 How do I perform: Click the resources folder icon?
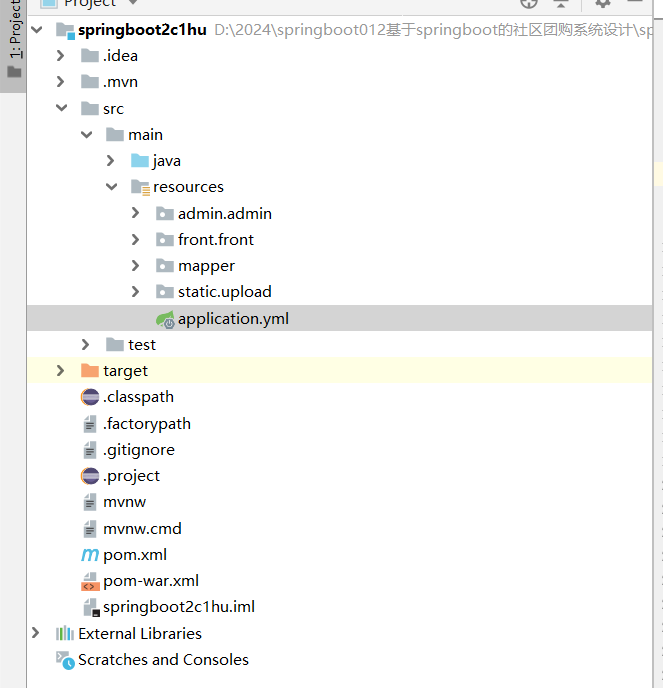[x=140, y=187]
